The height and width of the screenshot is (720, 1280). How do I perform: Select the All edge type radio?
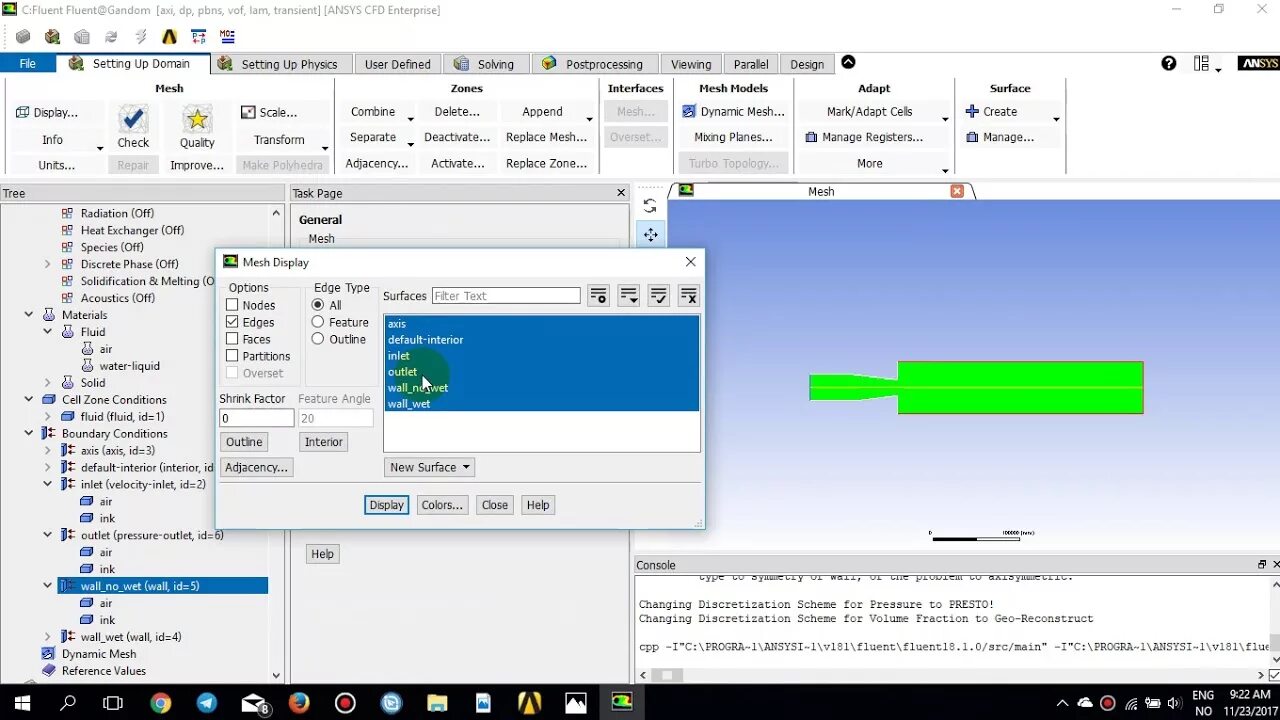click(318, 305)
